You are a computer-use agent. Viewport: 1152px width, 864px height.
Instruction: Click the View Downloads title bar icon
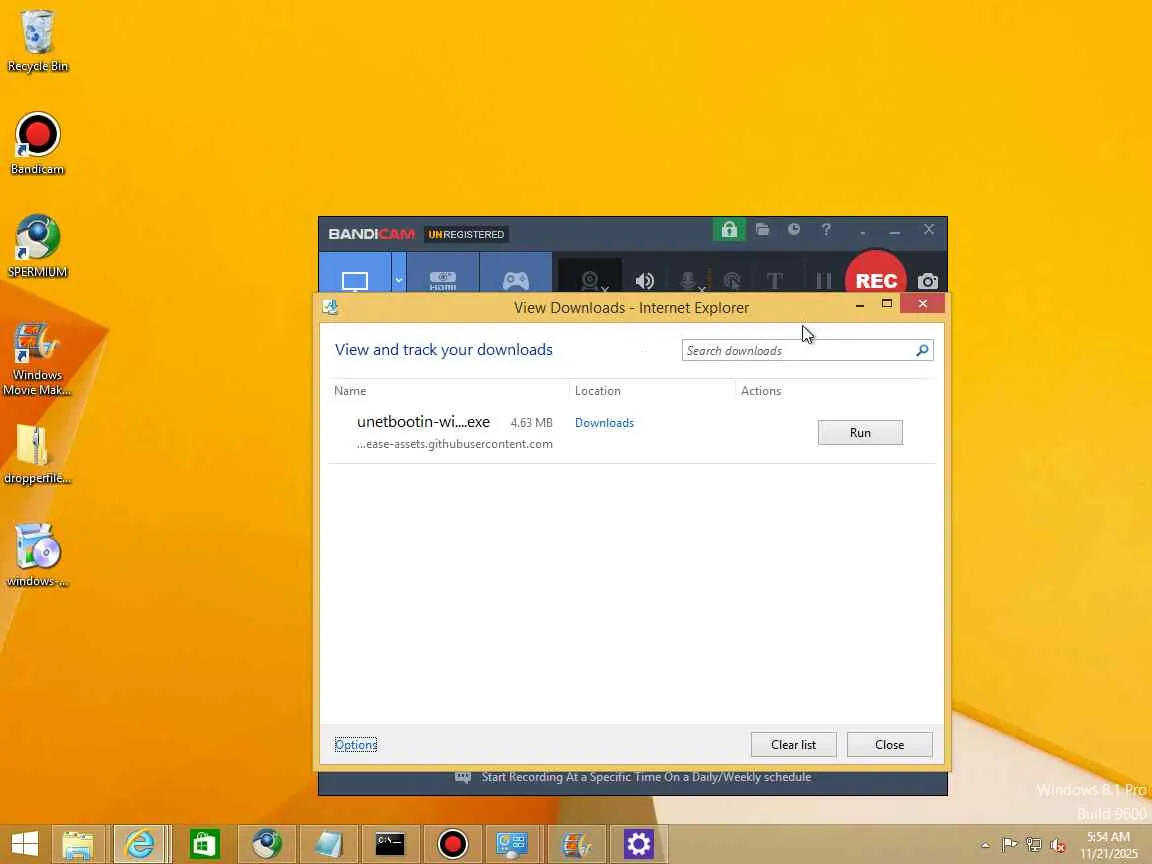[331, 307]
